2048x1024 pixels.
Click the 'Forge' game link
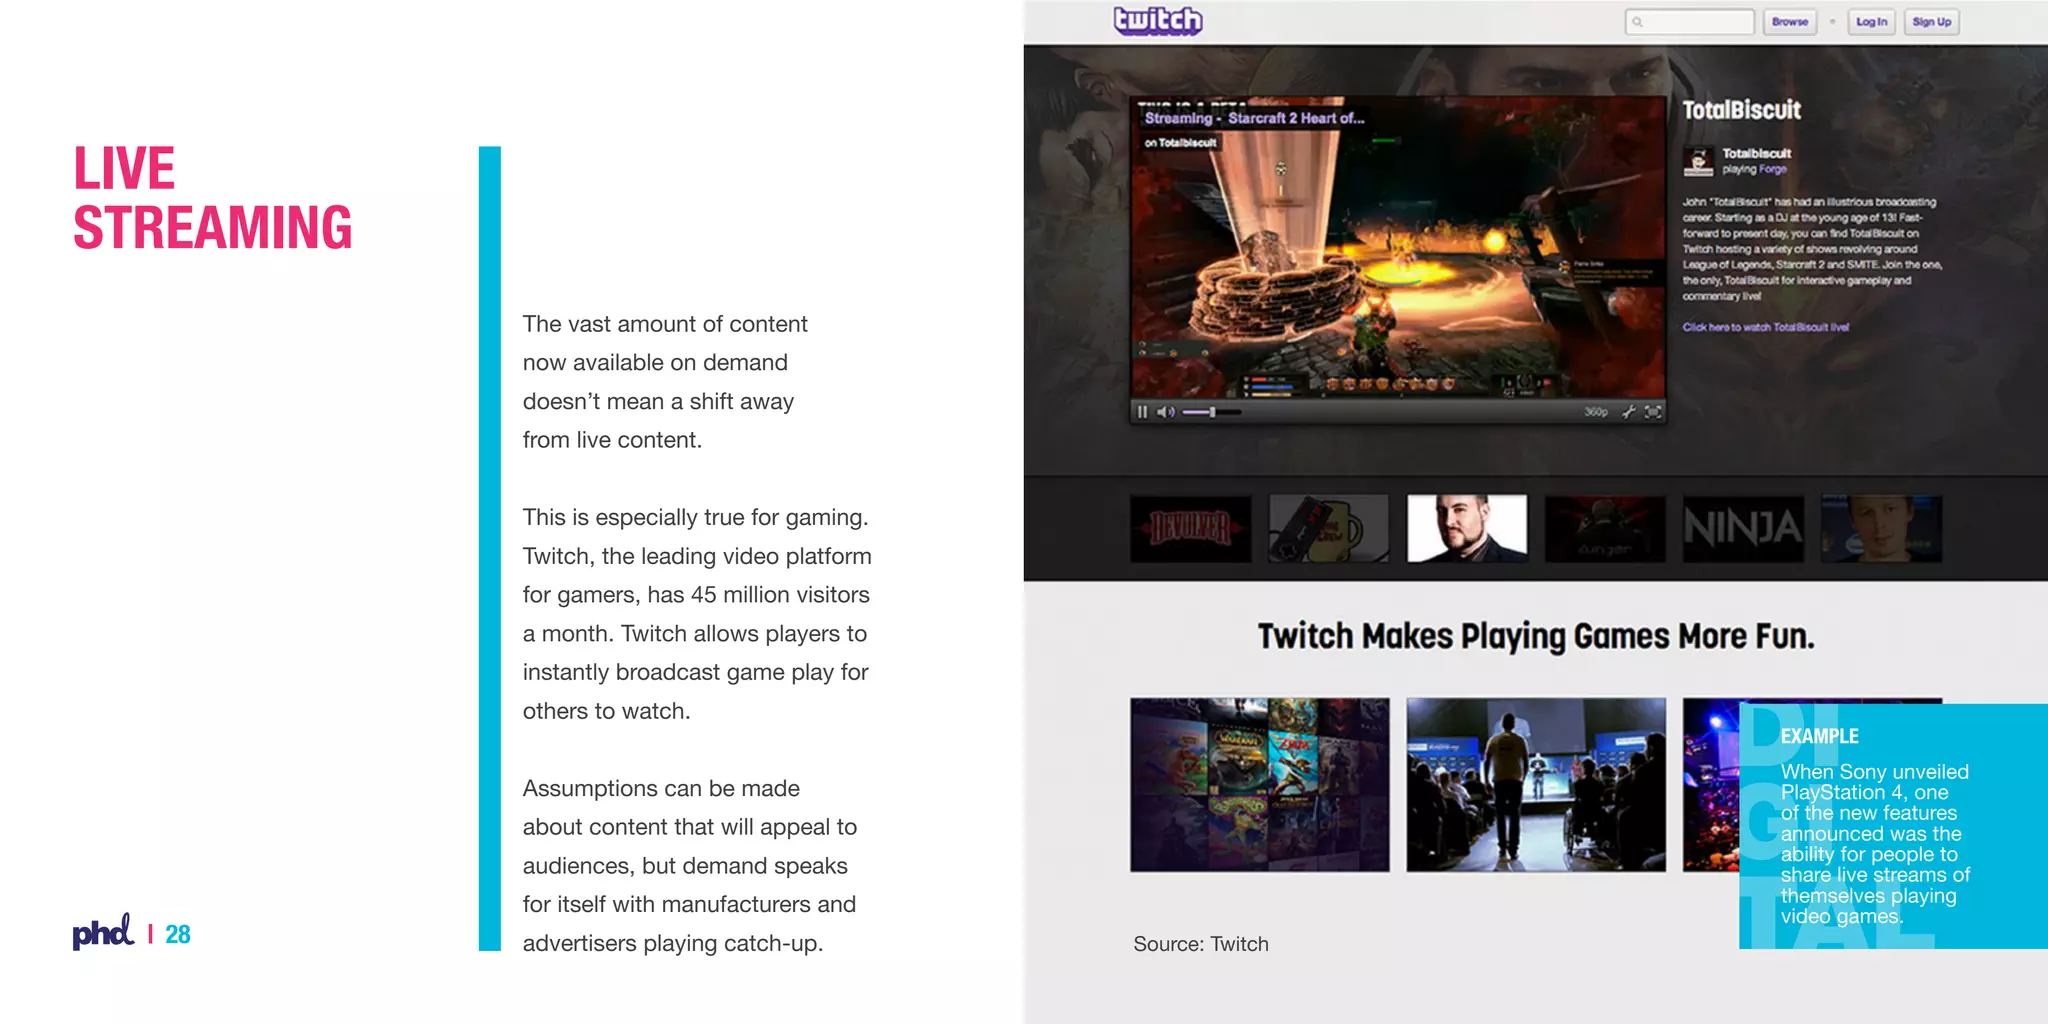click(x=1773, y=169)
